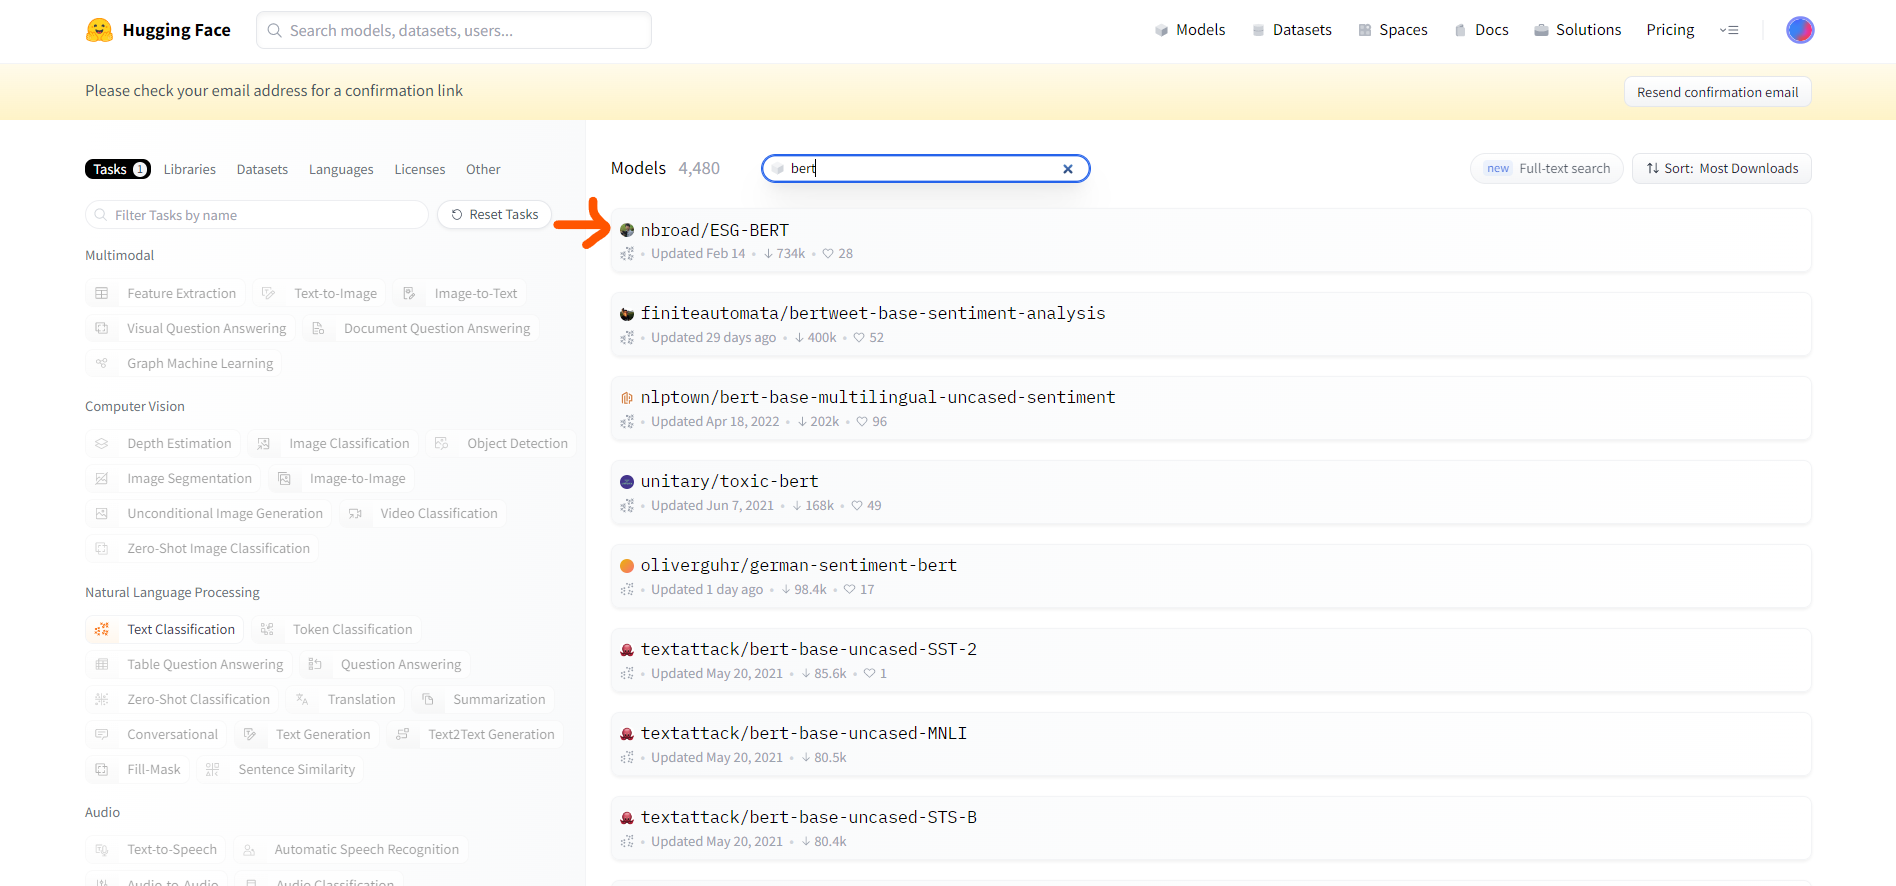
Task: Toggle Document Question Answering filter
Action: point(421,328)
